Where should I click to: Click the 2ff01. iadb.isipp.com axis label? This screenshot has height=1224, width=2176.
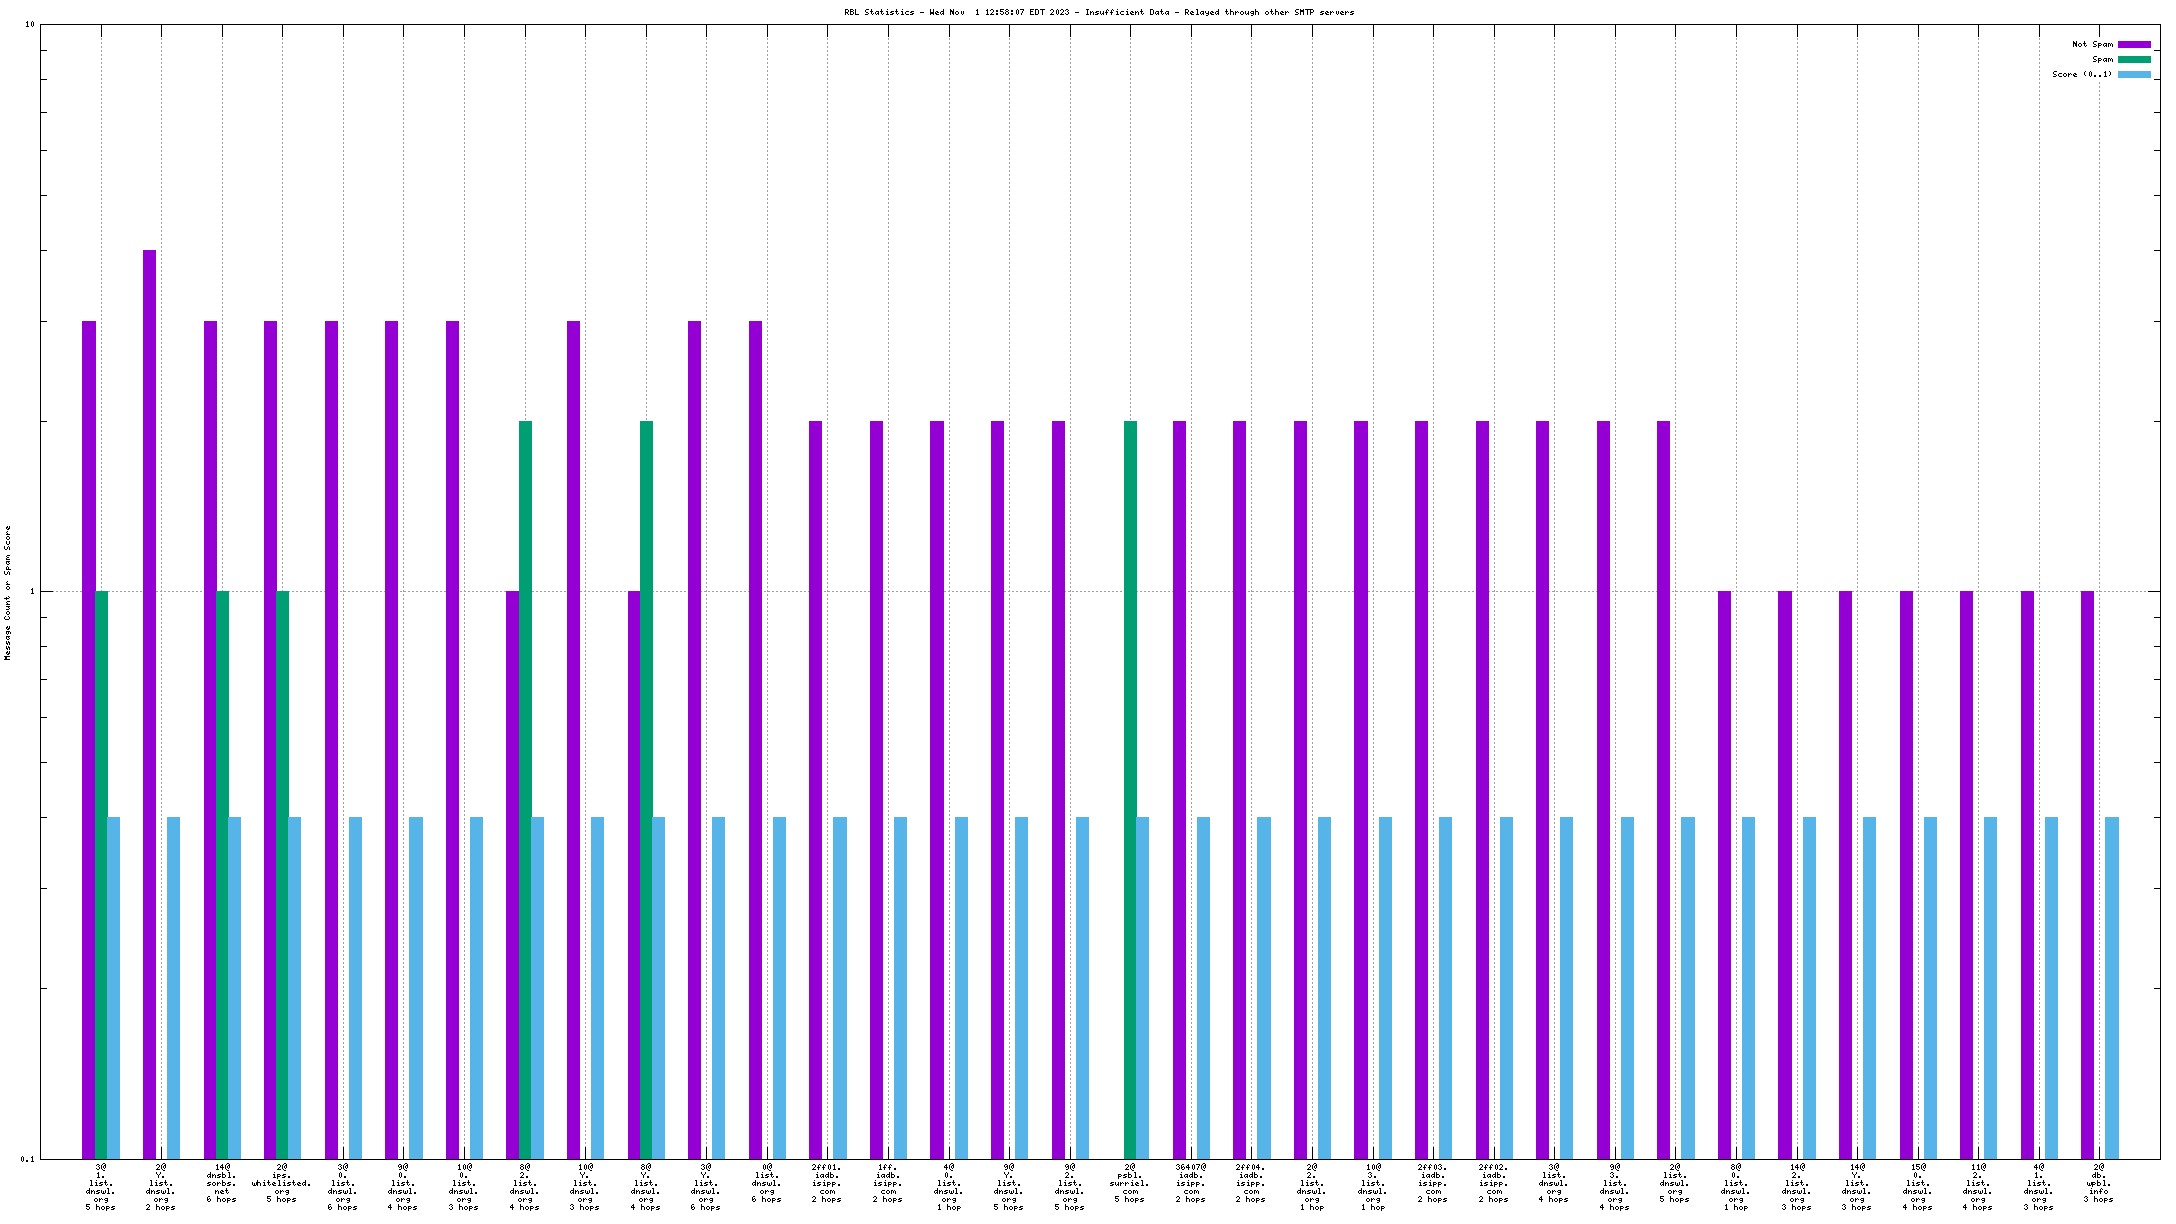(827, 1183)
